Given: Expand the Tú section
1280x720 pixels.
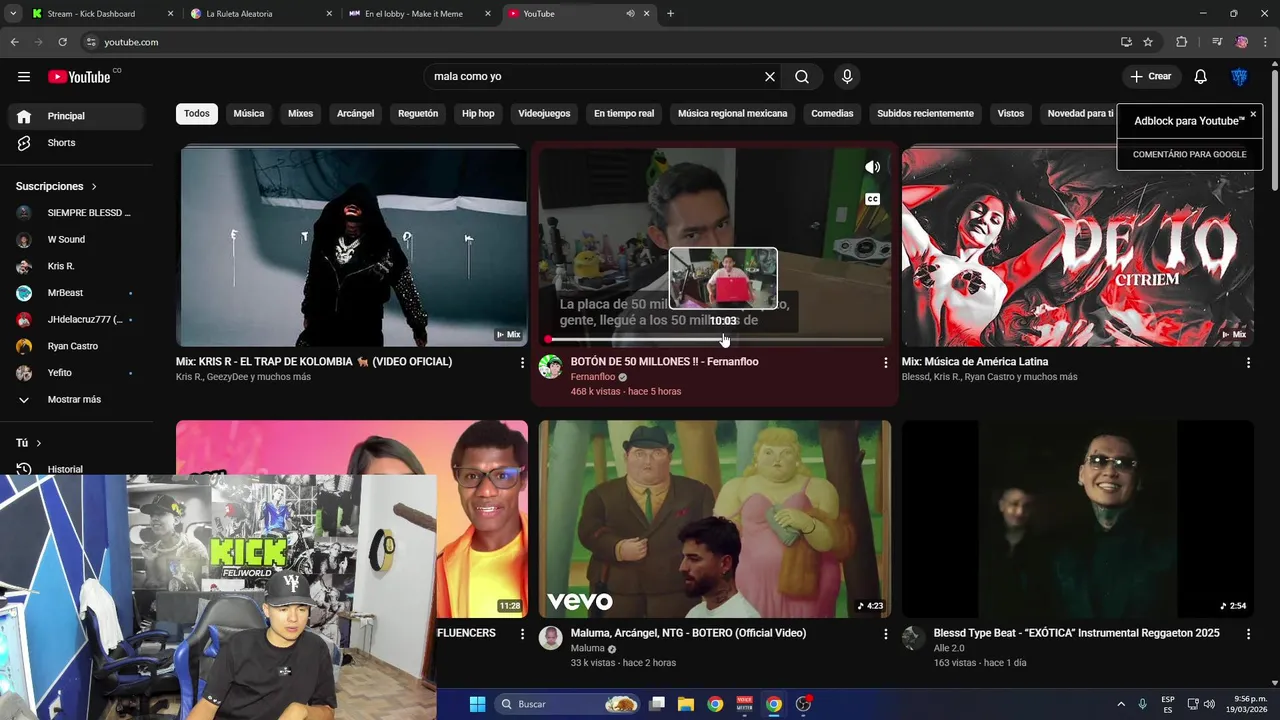Looking at the screenshot, I should pyautogui.click(x=29, y=443).
